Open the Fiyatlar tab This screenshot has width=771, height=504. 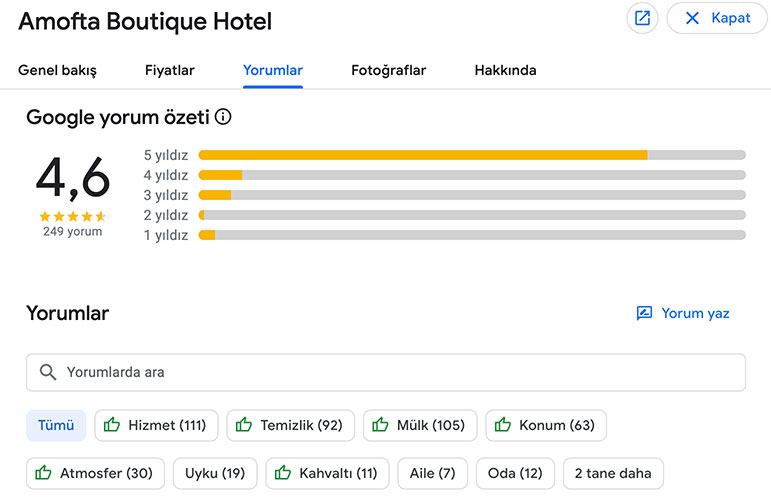(169, 70)
